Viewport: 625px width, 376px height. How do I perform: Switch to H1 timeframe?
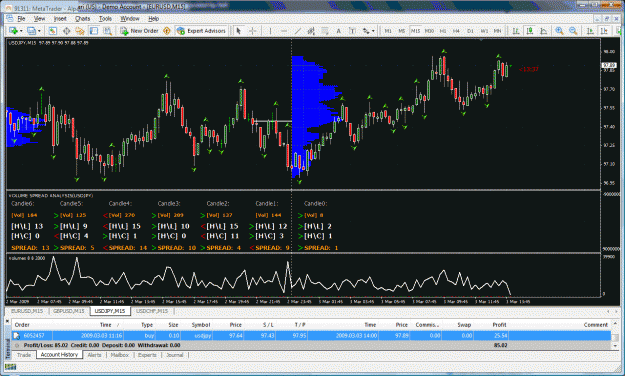pos(442,31)
